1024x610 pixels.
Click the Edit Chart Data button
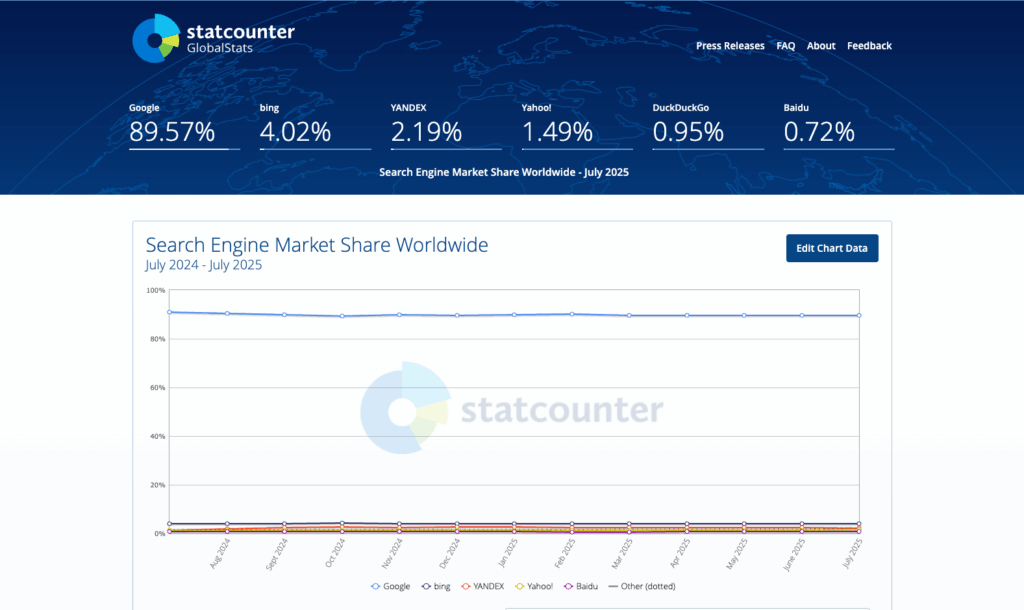coord(832,248)
